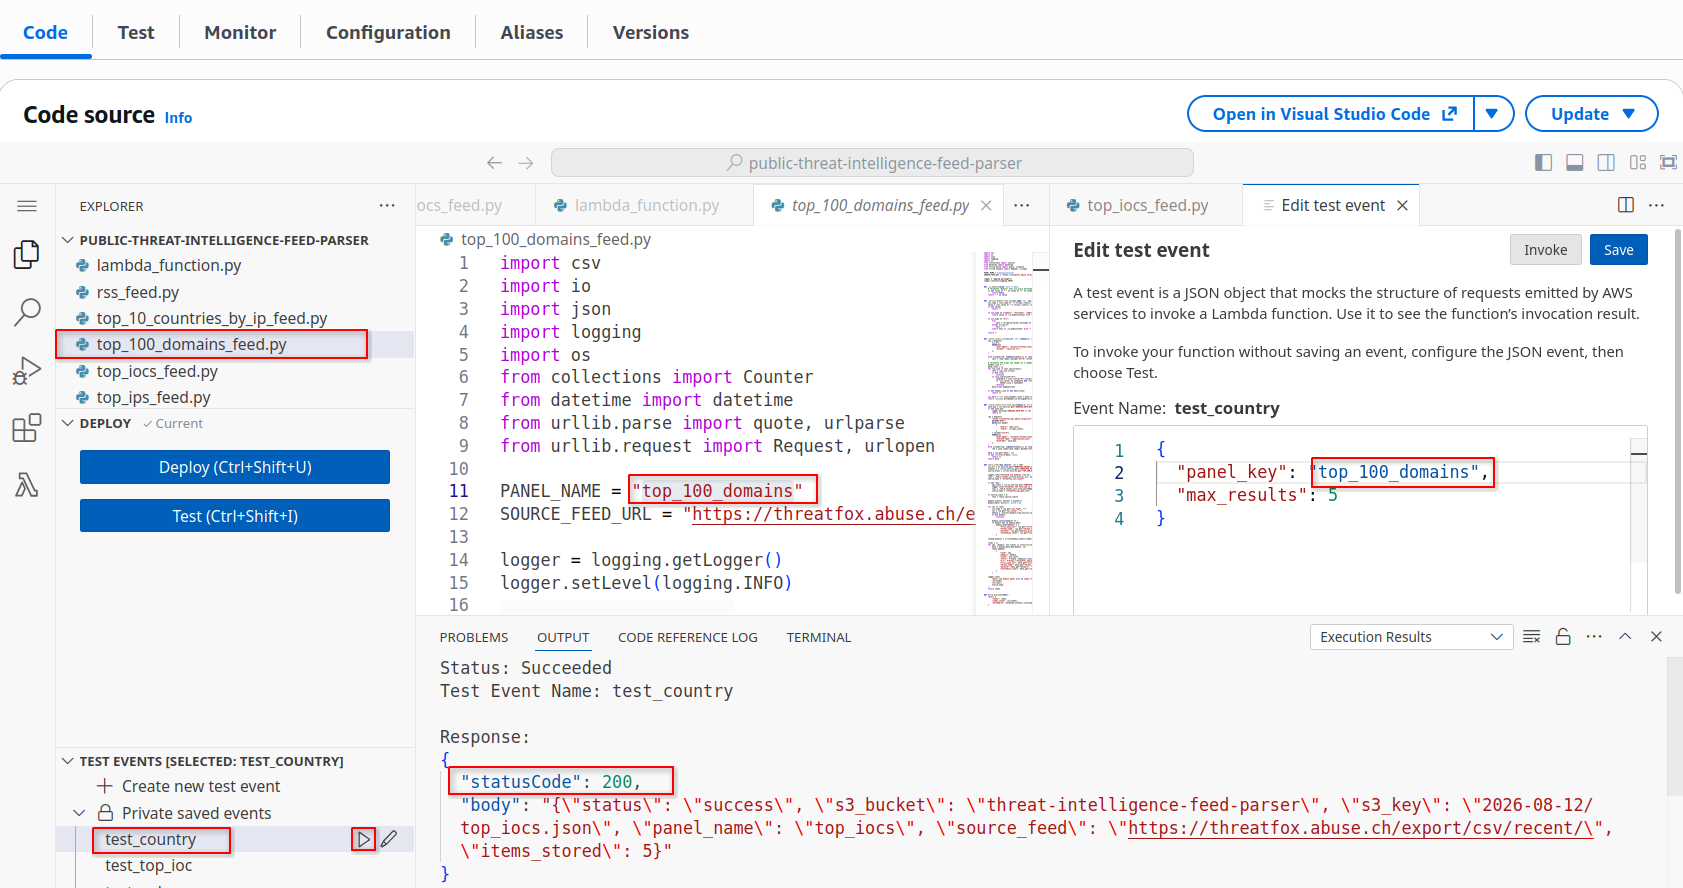
Task: Click threatfox.abuse.ch link in output
Action: pyautogui.click(x=1360, y=828)
